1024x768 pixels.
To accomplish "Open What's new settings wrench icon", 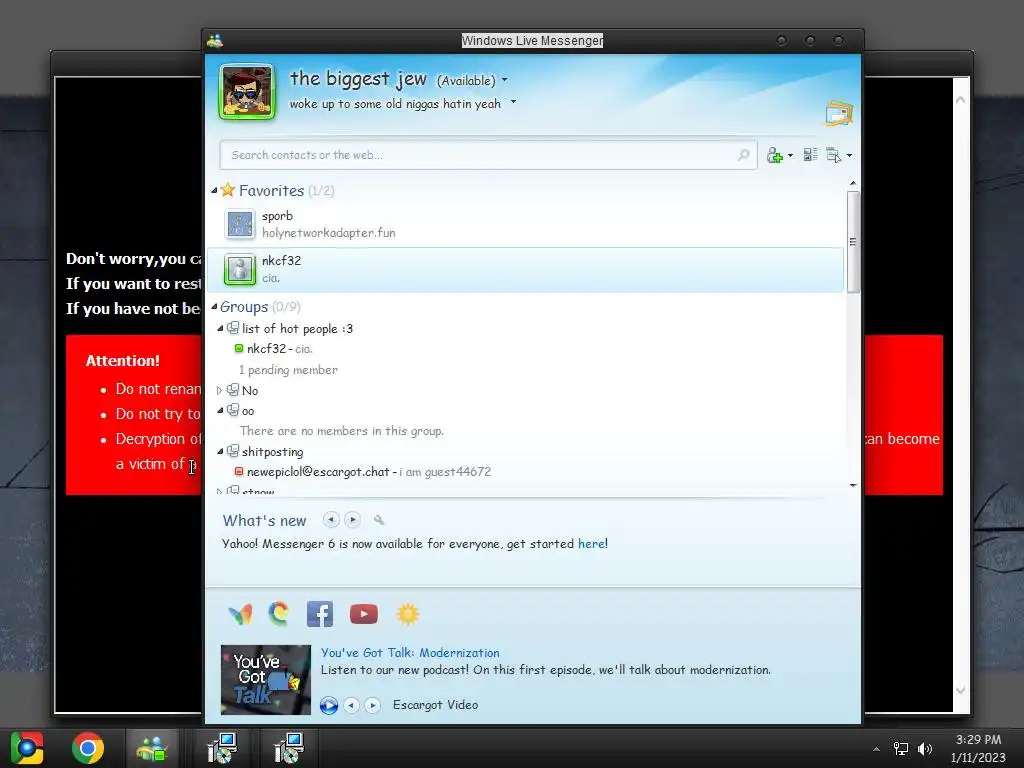I will coord(379,520).
